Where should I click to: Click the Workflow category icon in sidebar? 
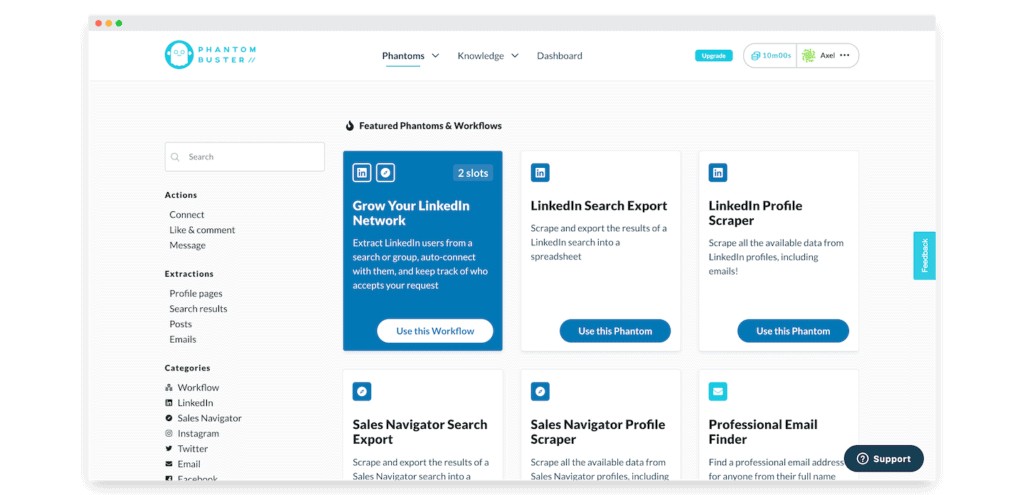[x=168, y=387]
